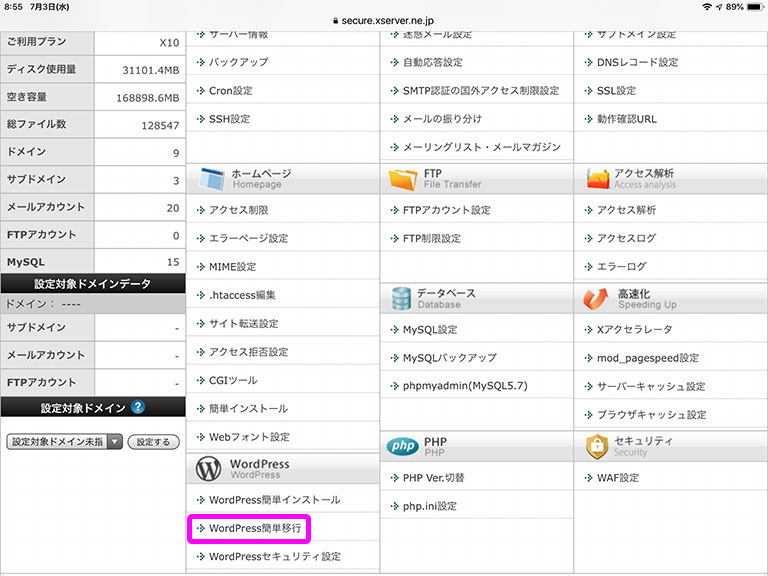Open mod_pagespeed設定
Viewport: 768px width, 576px height.
tap(648, 358)
